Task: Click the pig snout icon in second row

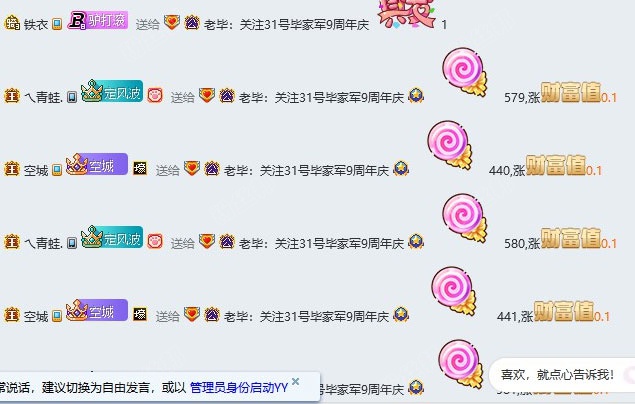Action: [155, 96]
